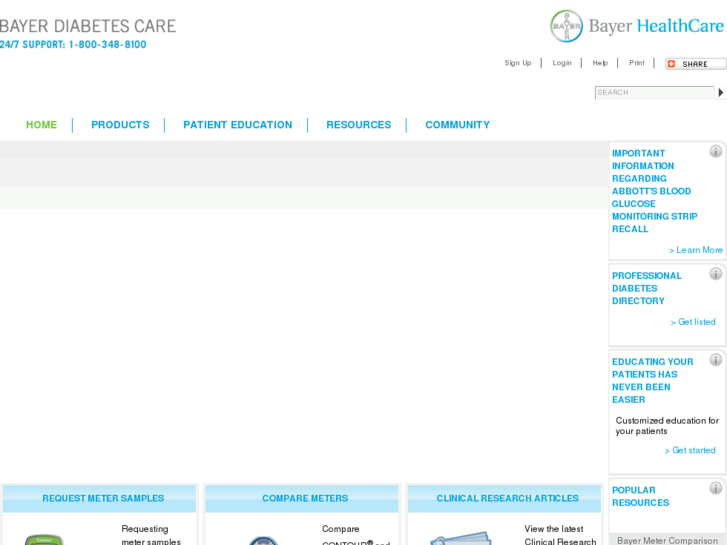Click Learn More about strip recall

point(695,250)
